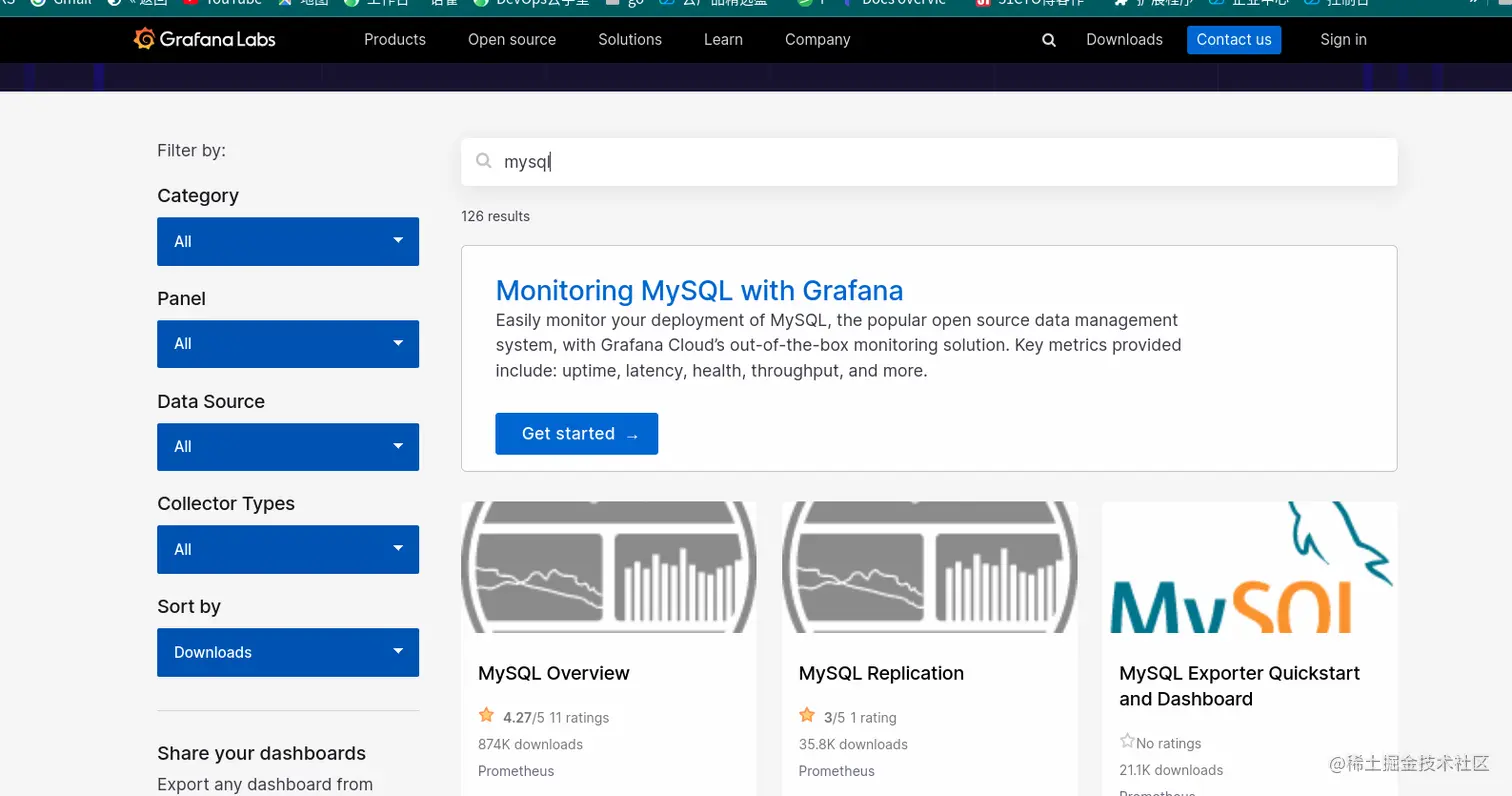Click the magnifier icon in the search box

point(484,161)
